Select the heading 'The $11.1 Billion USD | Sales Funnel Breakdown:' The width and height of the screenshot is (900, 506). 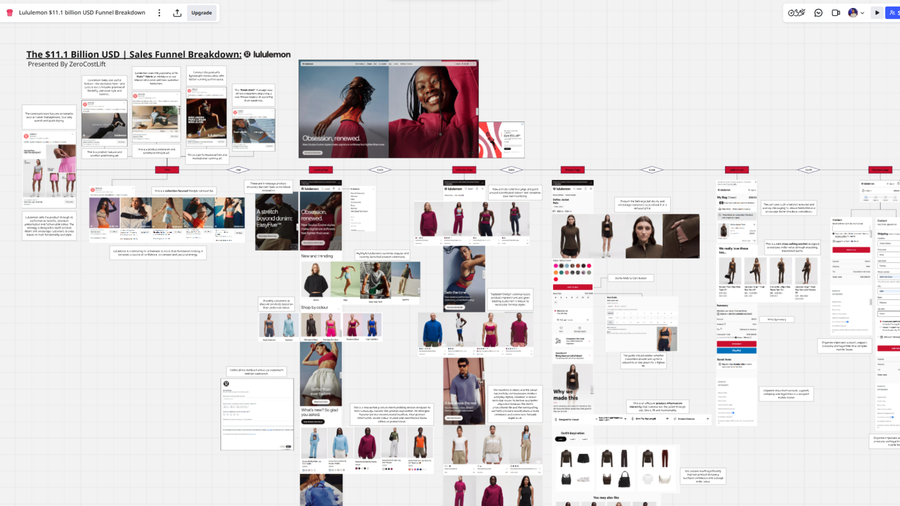134,55
